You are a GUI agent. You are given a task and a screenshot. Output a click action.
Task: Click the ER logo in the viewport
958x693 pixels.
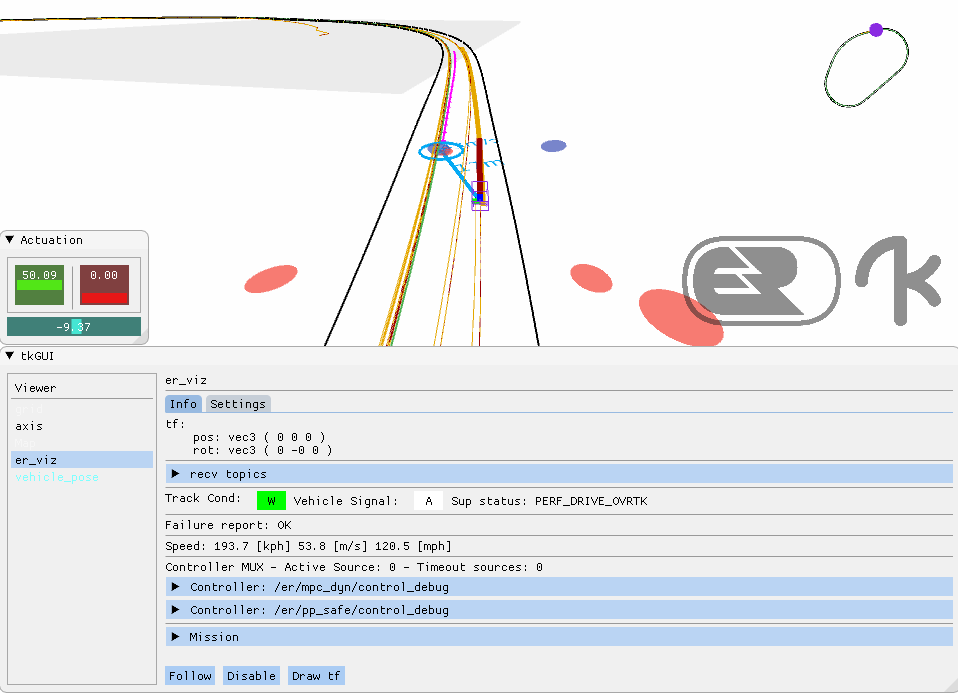762,281
